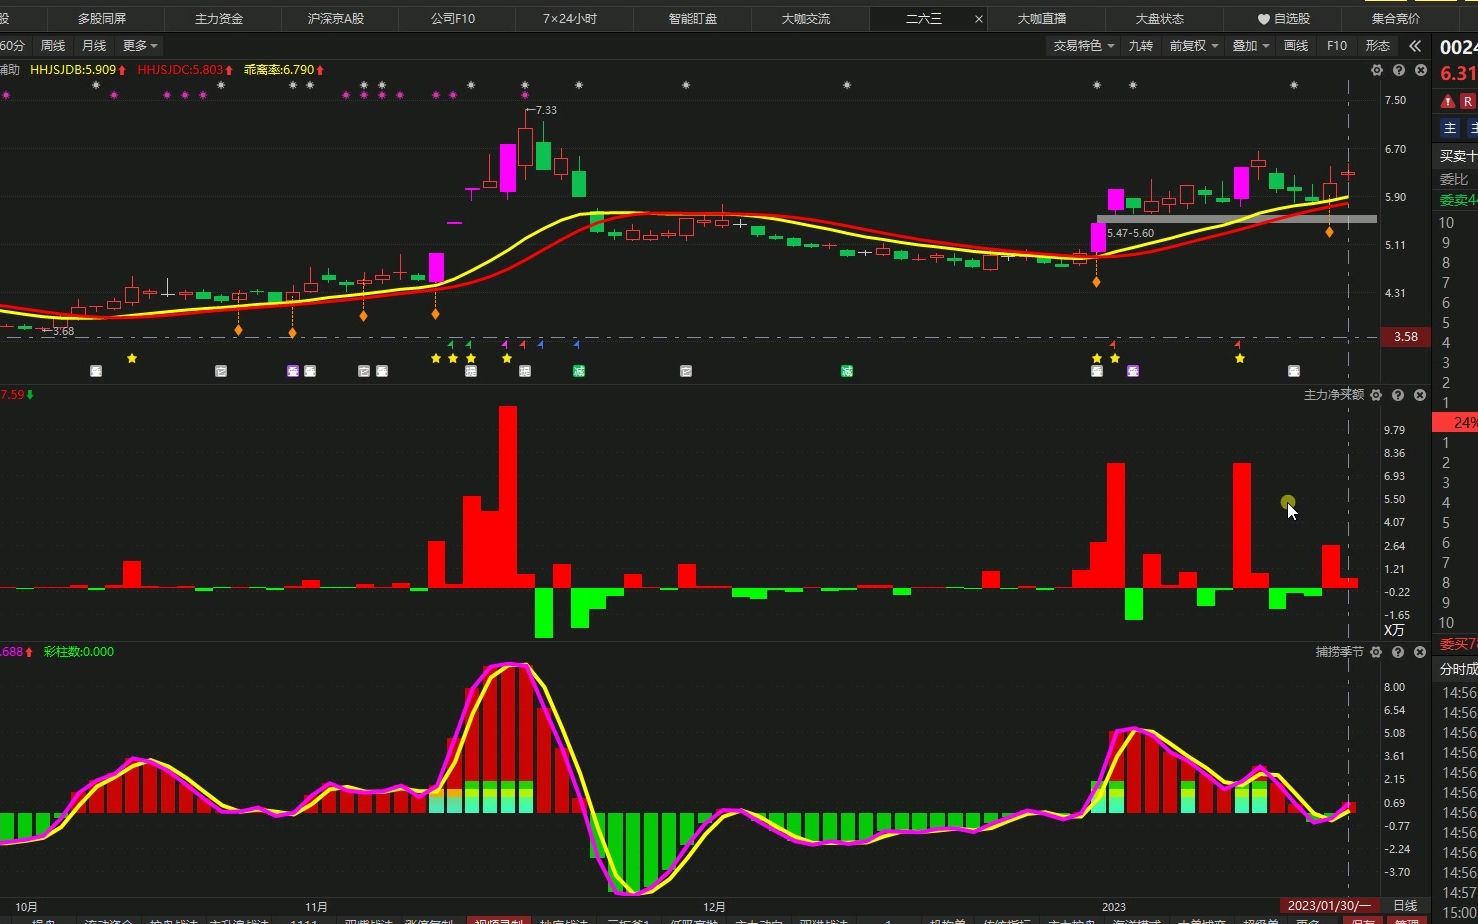Click the orange diamond below latest candle
The width and height of the screenshot is (1478, 924).
point(1330,232)
